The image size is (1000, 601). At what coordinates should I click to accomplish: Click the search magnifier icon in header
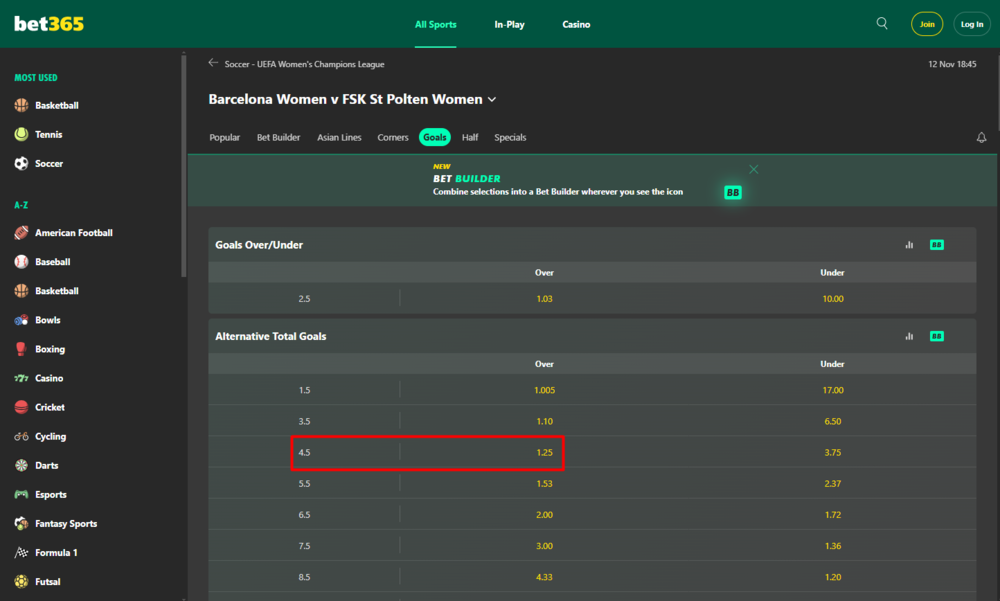(x=882, y=24)
